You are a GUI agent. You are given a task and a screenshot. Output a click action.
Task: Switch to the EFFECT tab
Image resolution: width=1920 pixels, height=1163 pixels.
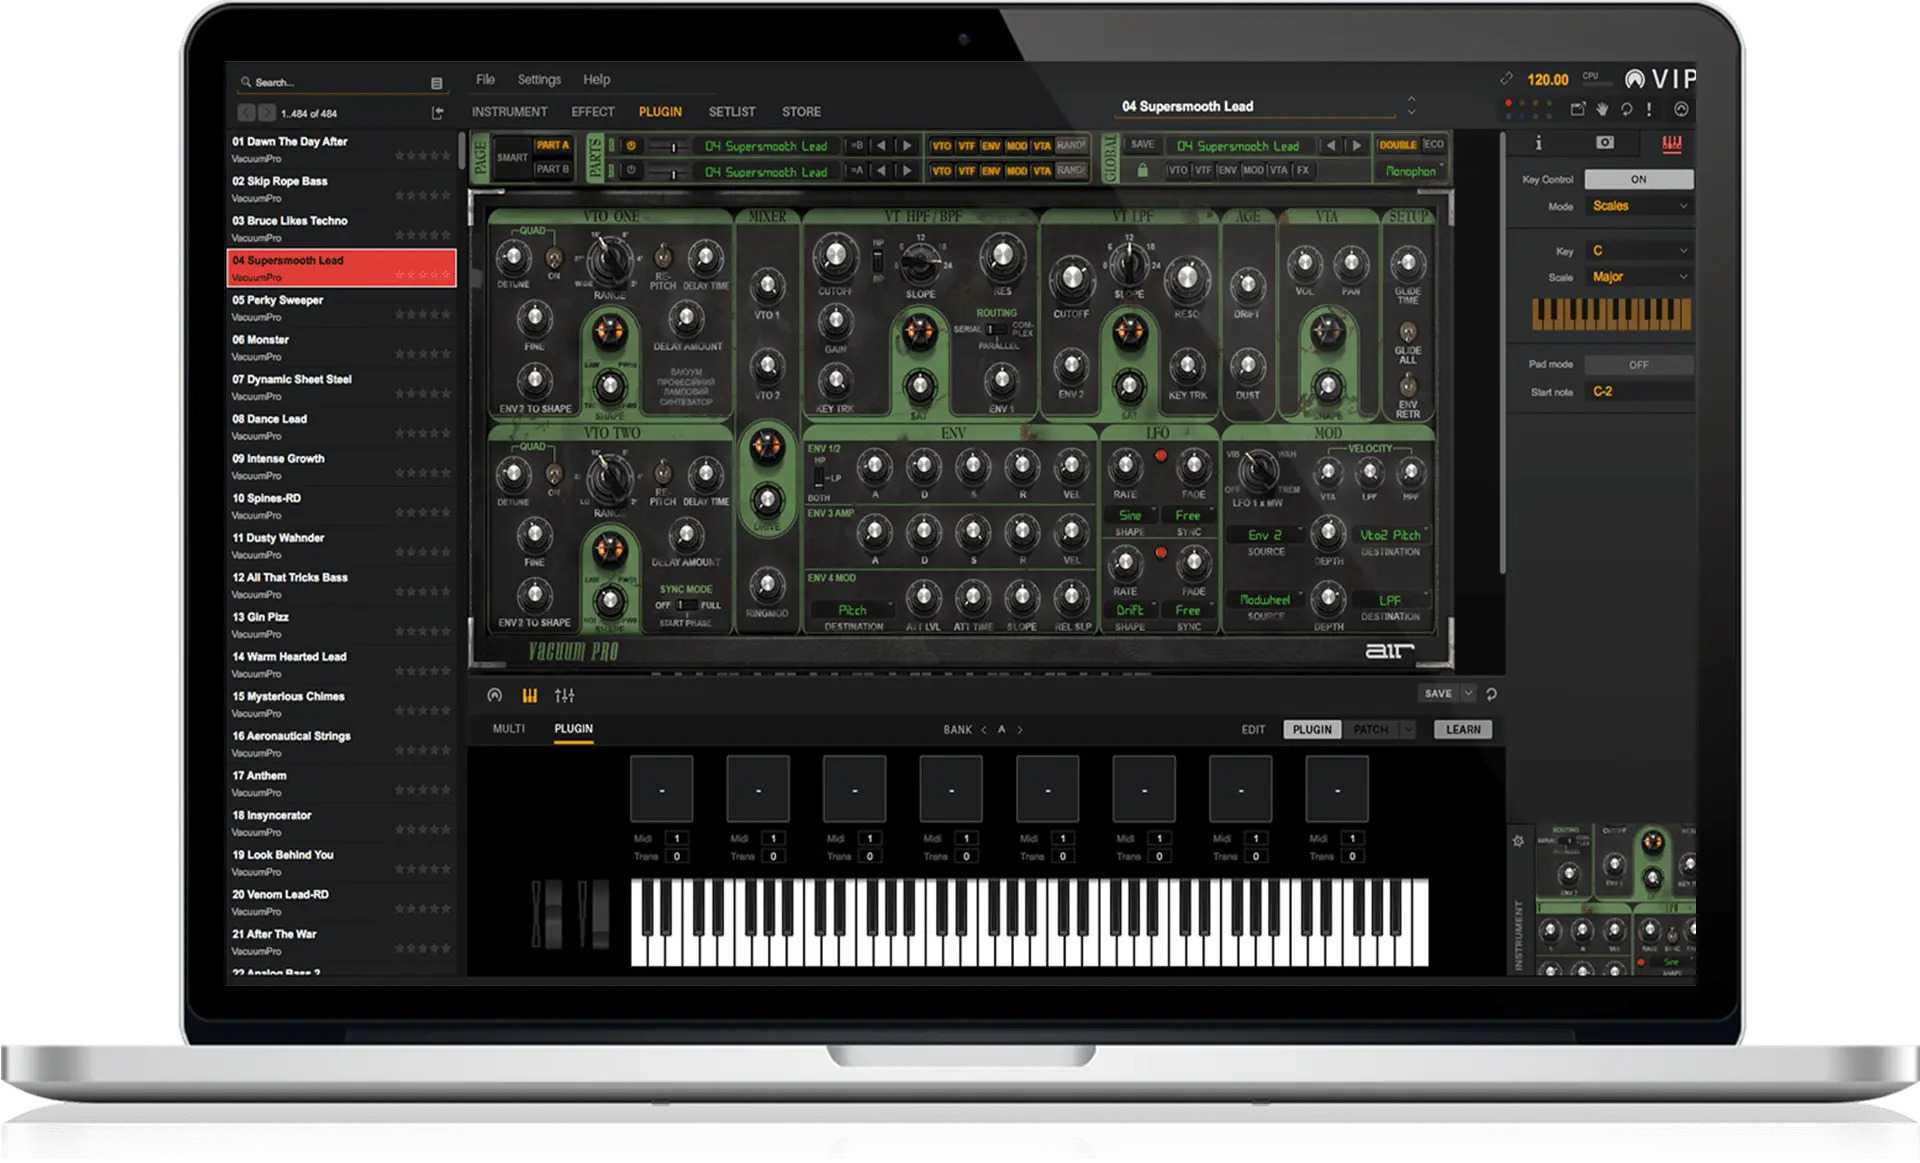click(592, 112)
